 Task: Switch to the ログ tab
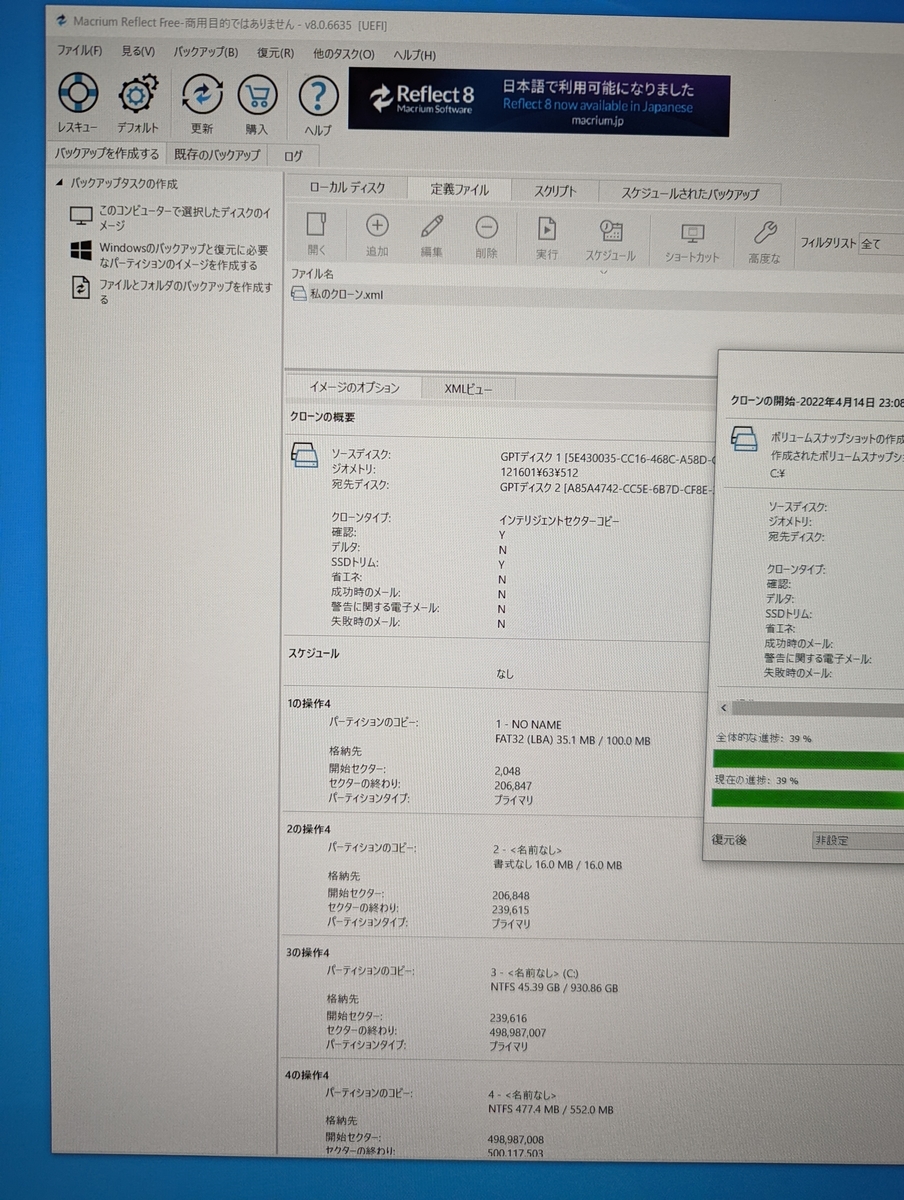[x=293, y=156]
